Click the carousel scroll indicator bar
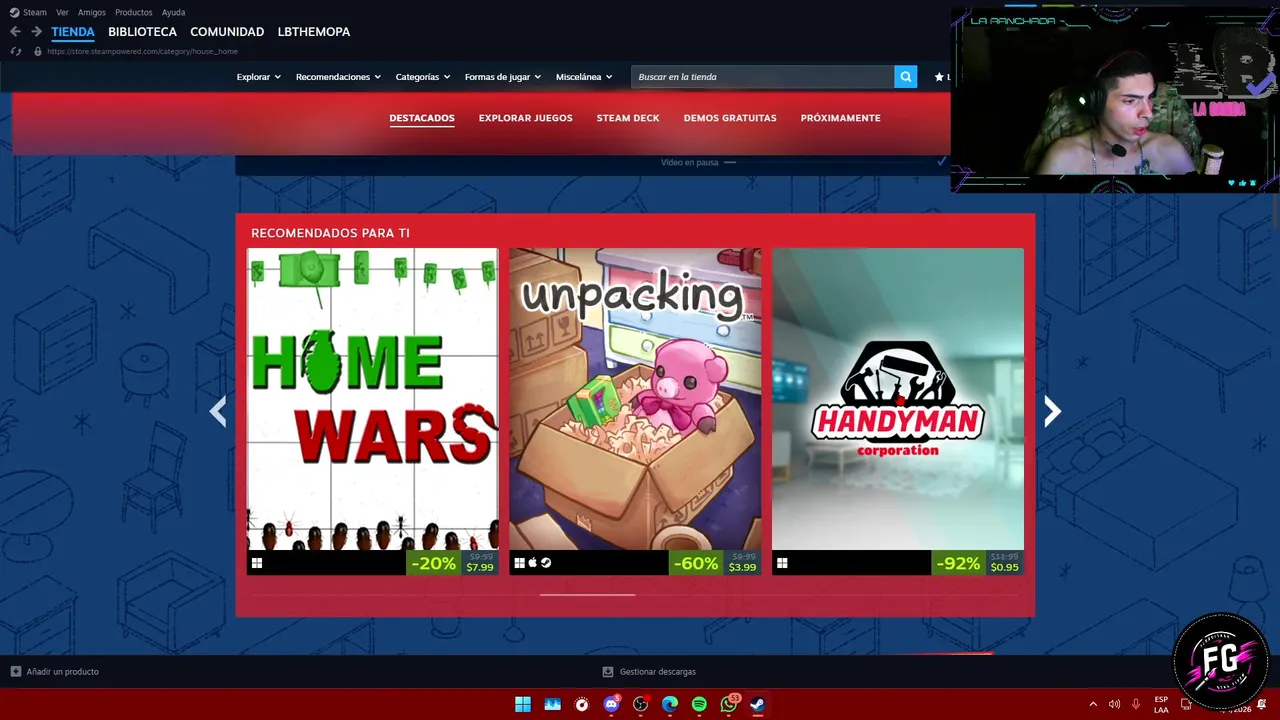 587,595
